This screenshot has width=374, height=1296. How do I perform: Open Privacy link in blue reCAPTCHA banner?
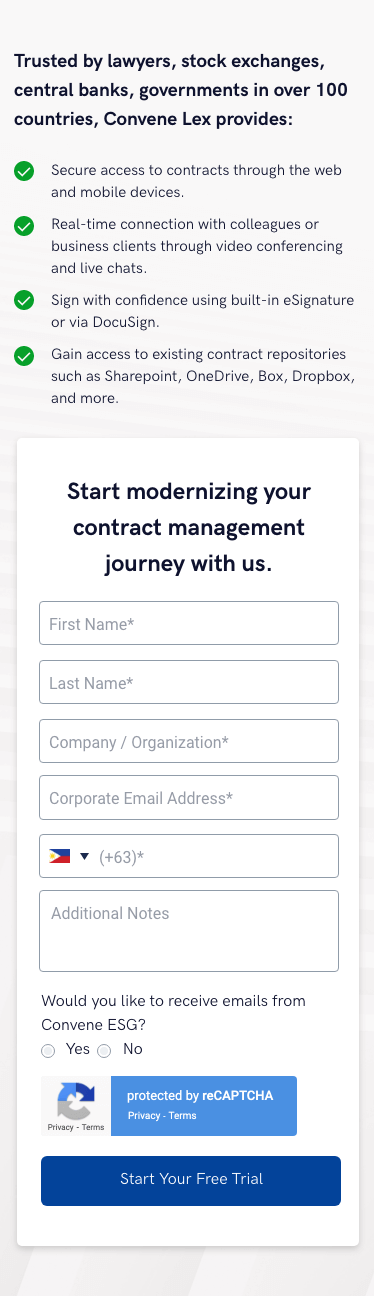[x=144, y=1116]
